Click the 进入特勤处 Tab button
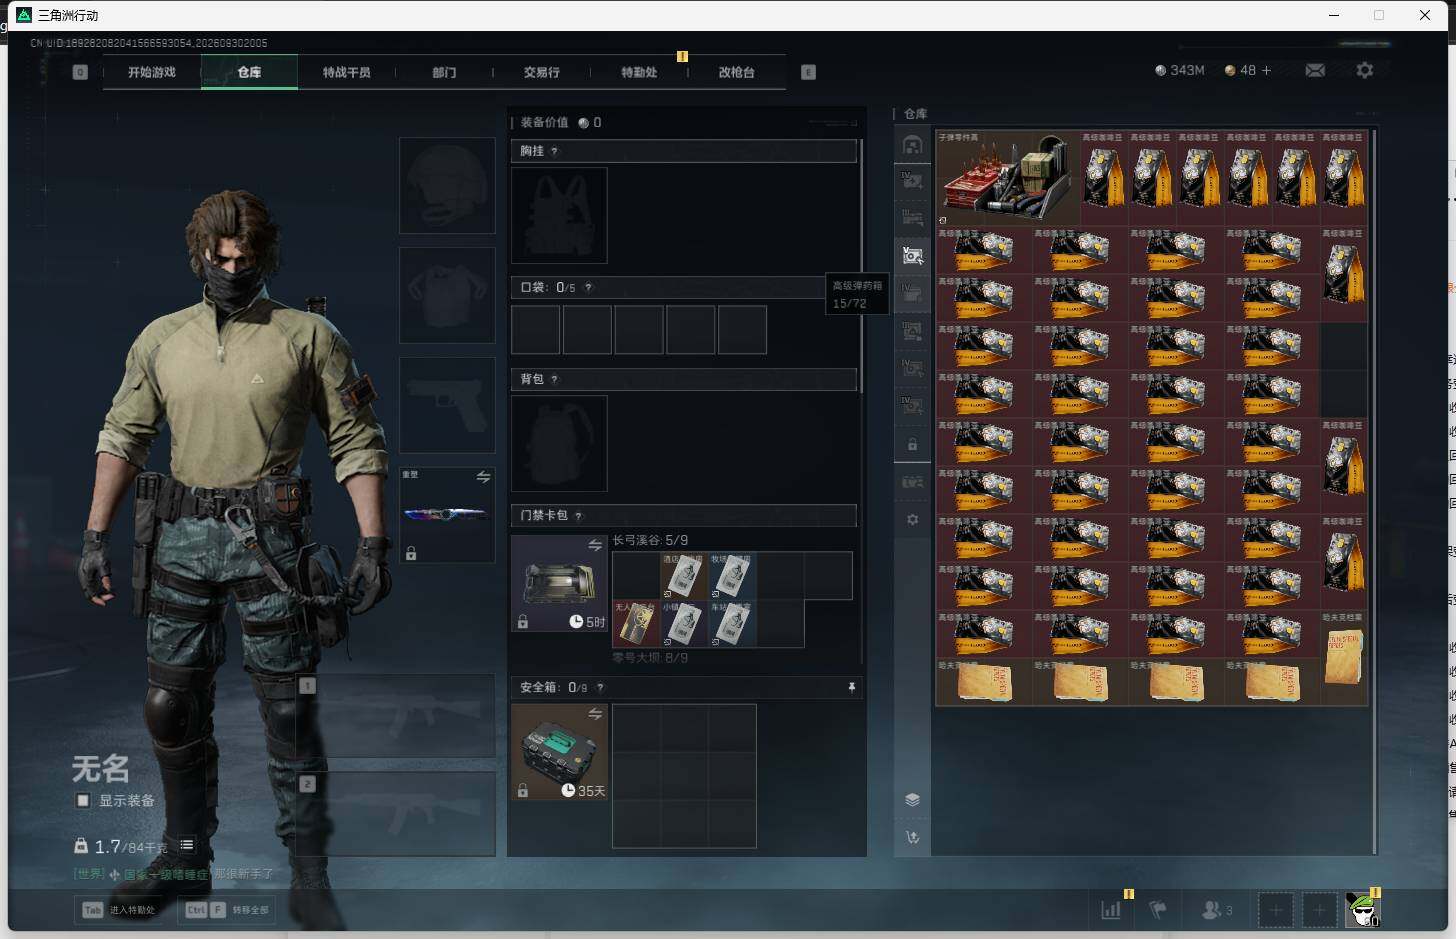This screenshot has width=1456, height=939. point(121,910)
